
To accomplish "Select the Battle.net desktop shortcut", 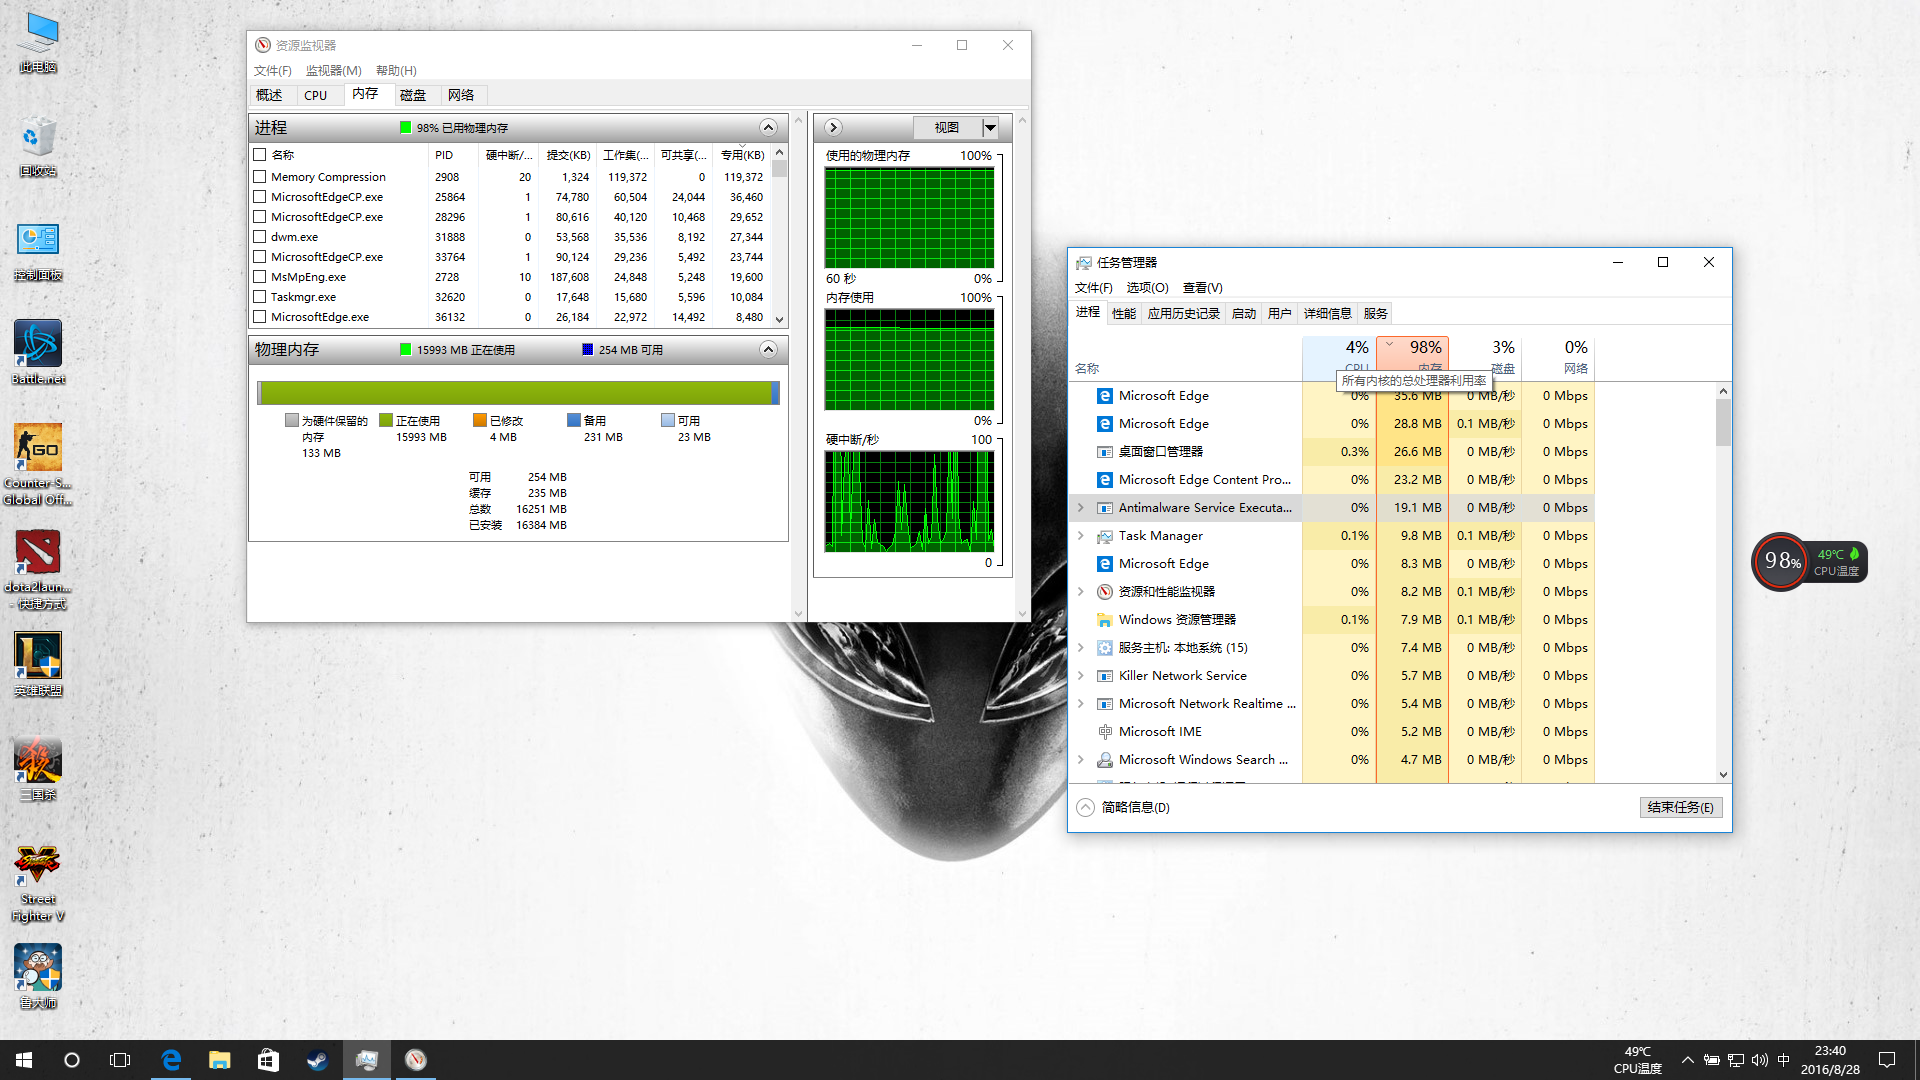I will (38, 353).
